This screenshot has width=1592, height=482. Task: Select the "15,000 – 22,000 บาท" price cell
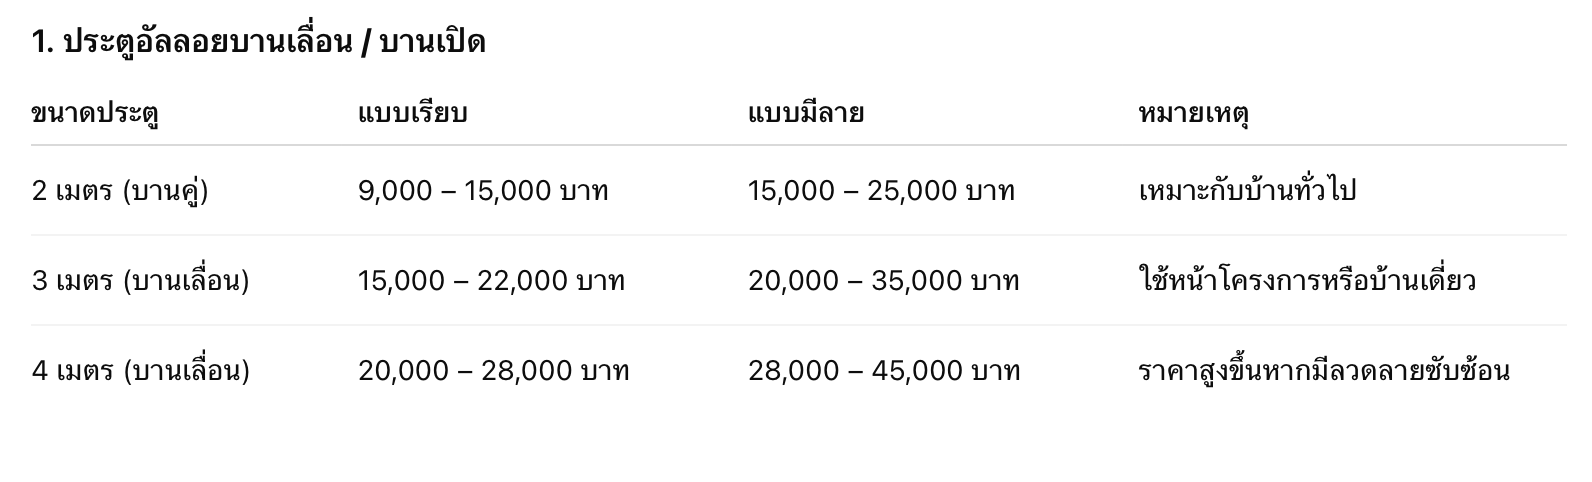click(x=491, y=280)
